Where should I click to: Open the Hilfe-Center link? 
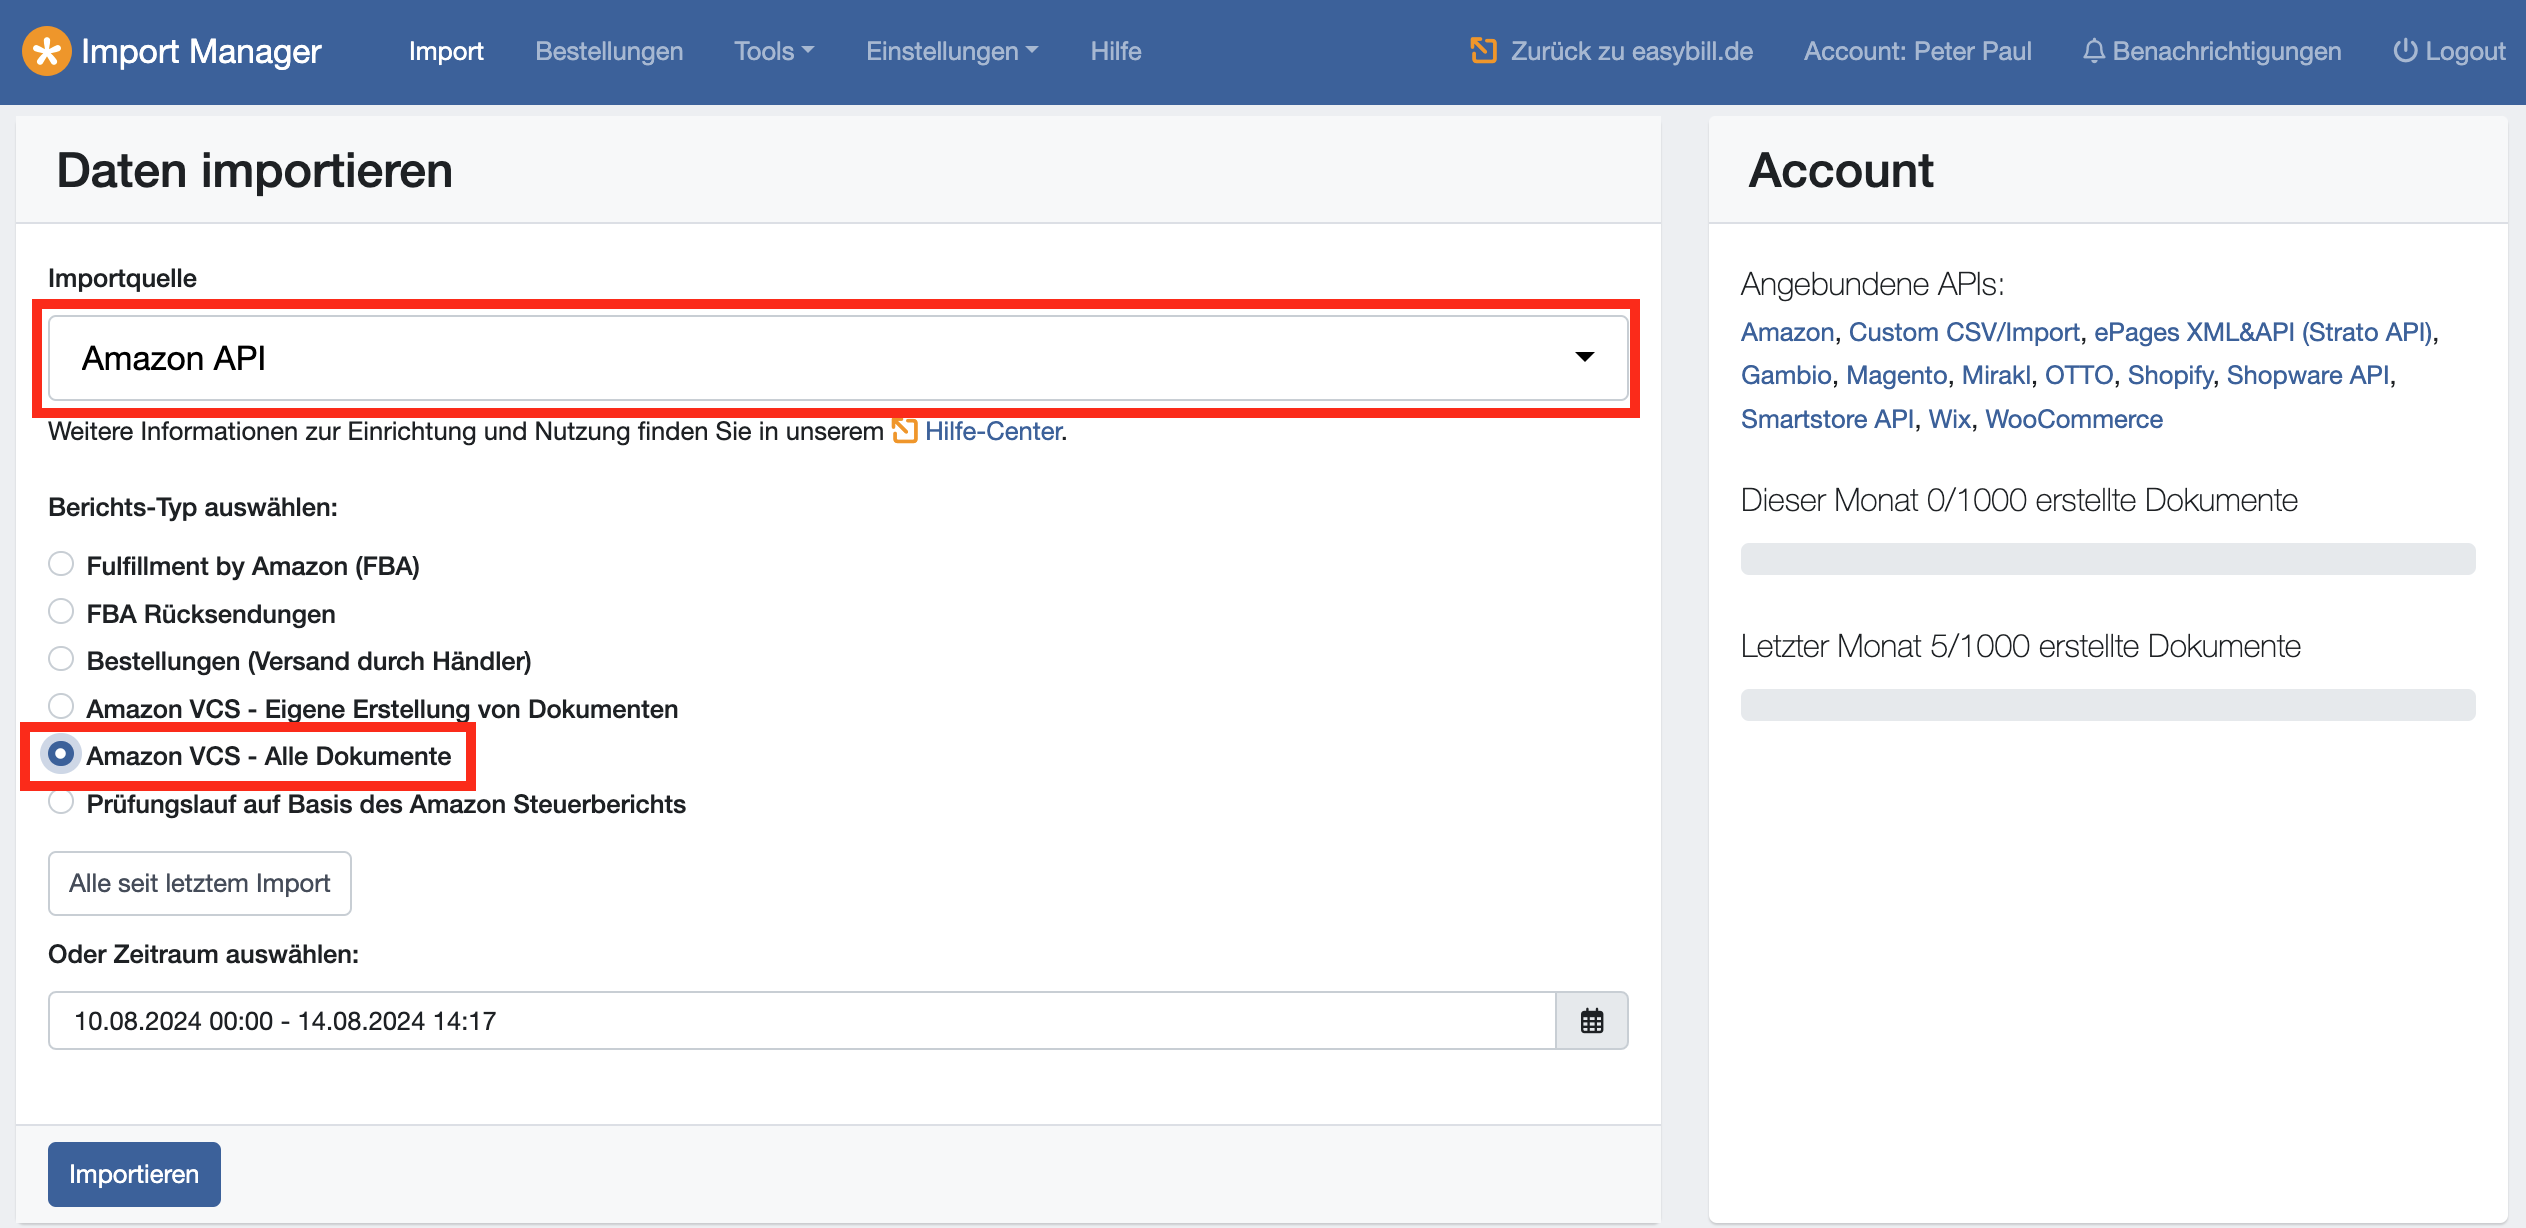point(993,431)
